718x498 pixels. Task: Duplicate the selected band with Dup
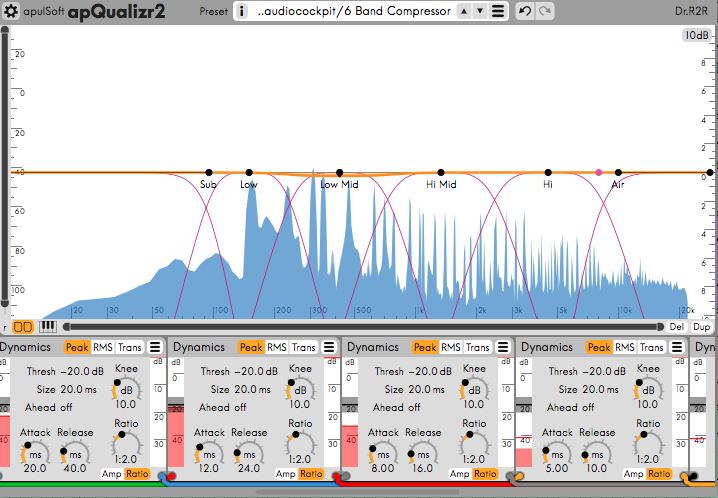701,327
